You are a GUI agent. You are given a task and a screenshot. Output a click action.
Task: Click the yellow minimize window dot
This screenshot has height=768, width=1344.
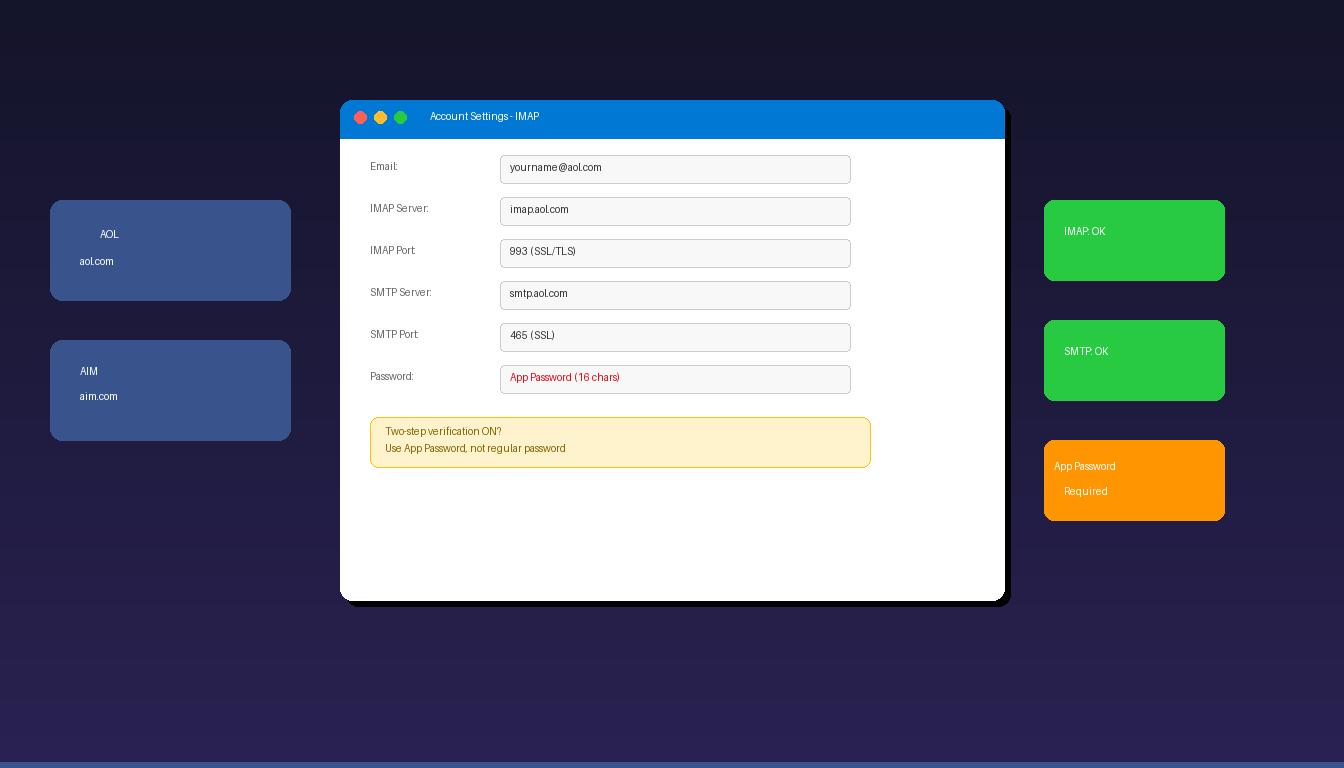tap(380, 117)
